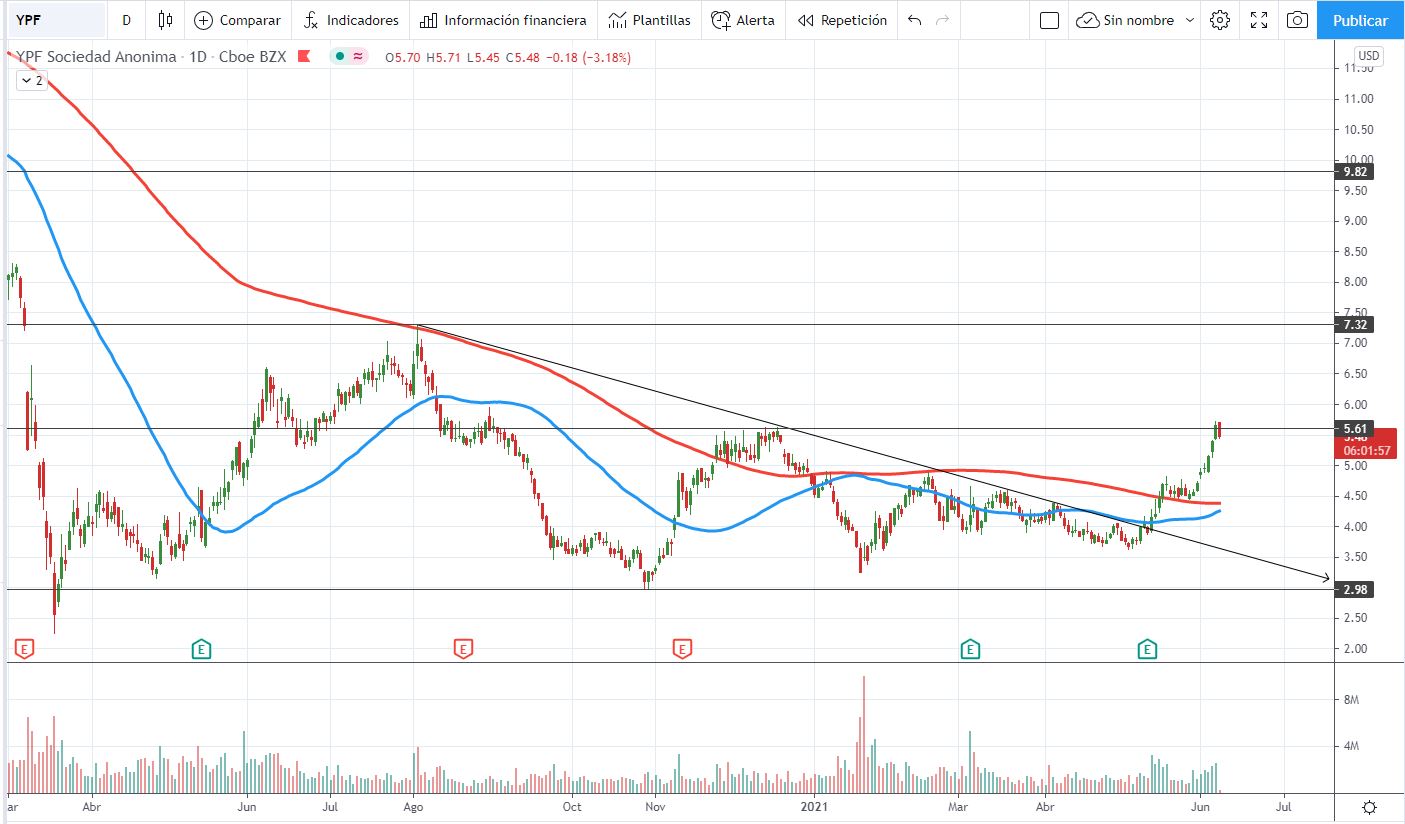Click the YPF symbol search field
Viewport: 1405px width, 824px height.
(x=55, y=20)
